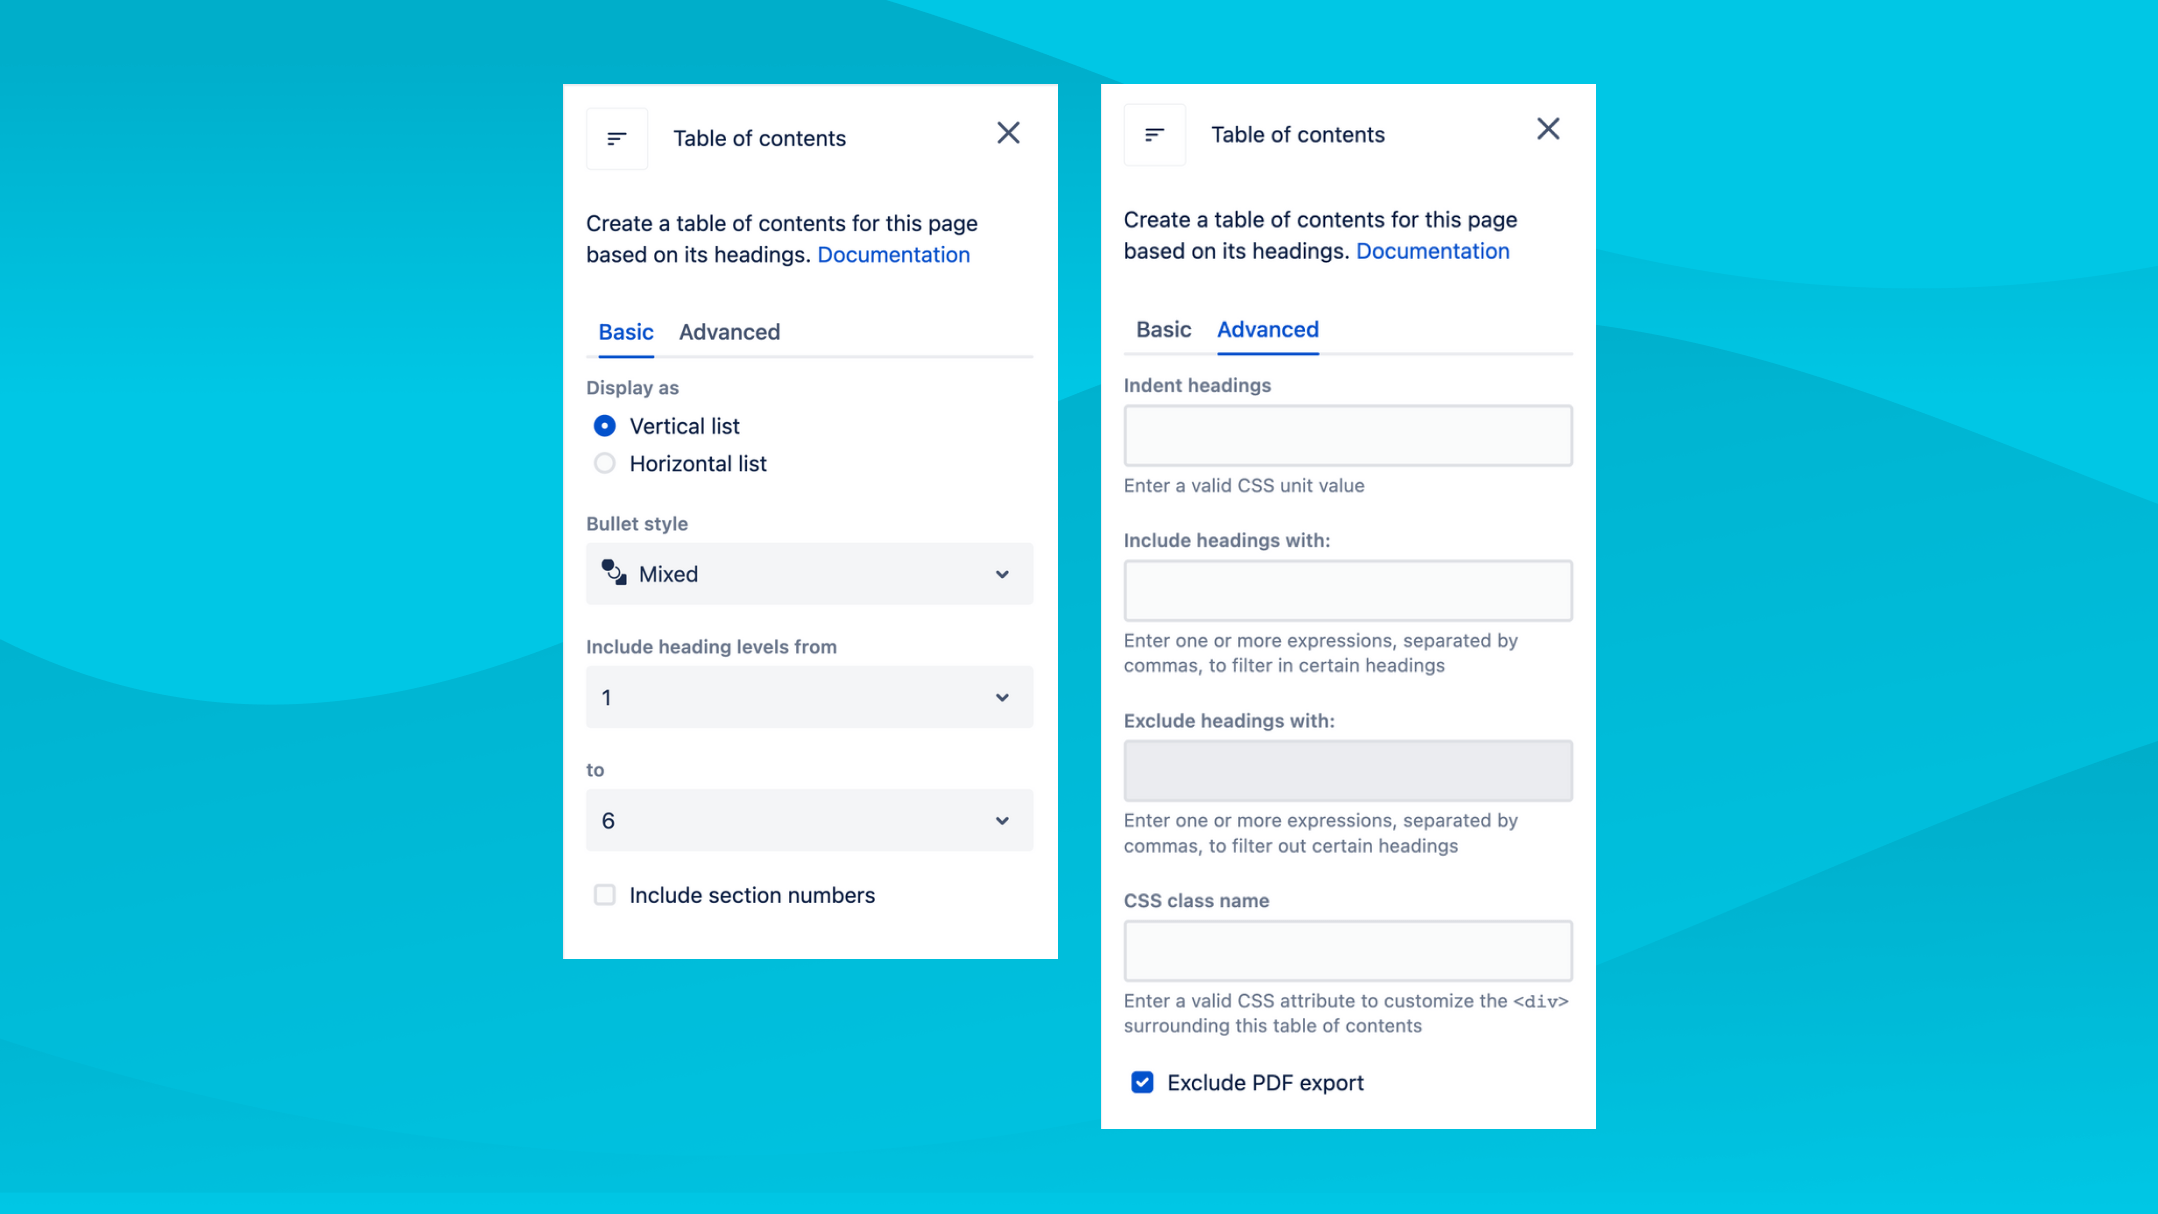Expand the Include heading levels from dropdown
Image resolution: width=2158 pixels, height=1214 pixels.
(x=809, y=697)
